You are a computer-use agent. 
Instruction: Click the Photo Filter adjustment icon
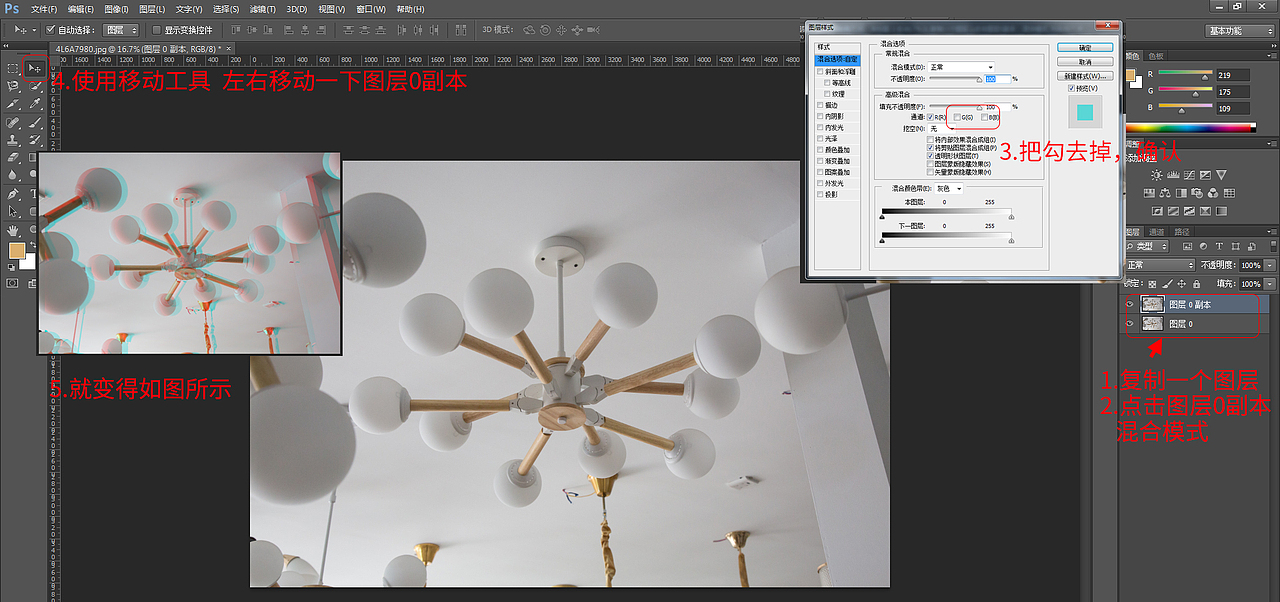coord(1197,193)
